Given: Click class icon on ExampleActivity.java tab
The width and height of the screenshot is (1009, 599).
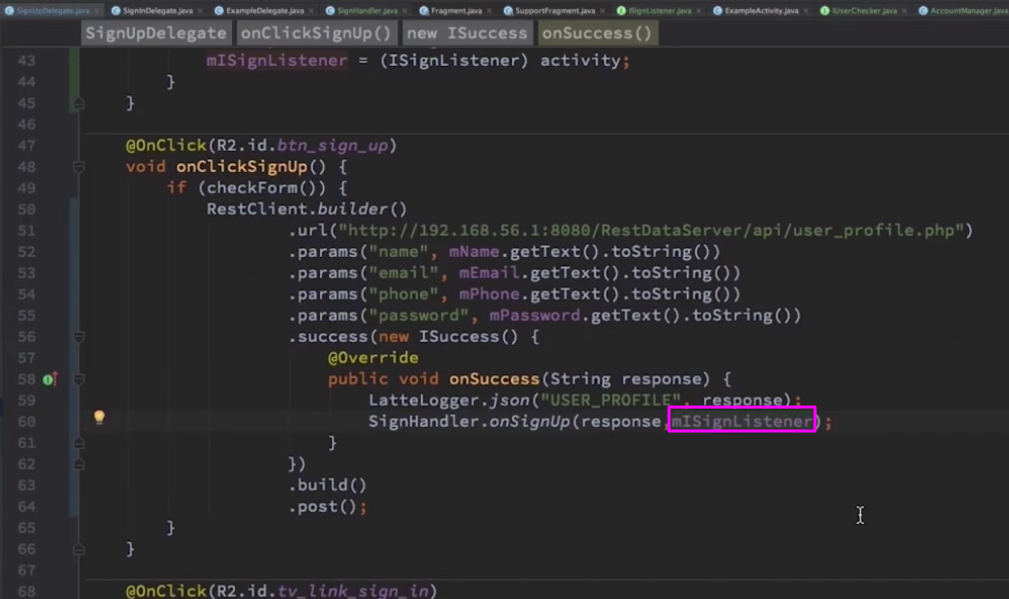Looking at the screenshot, I should [717, 10].
